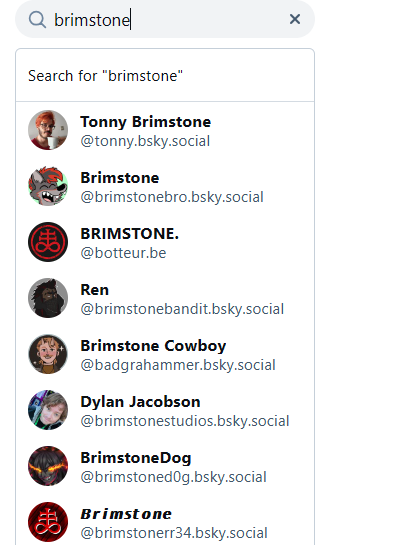Click the red sigil avatar of BRIMSTONE.
The height and width of the screenshot is (545, 418).
coord(48,242)
